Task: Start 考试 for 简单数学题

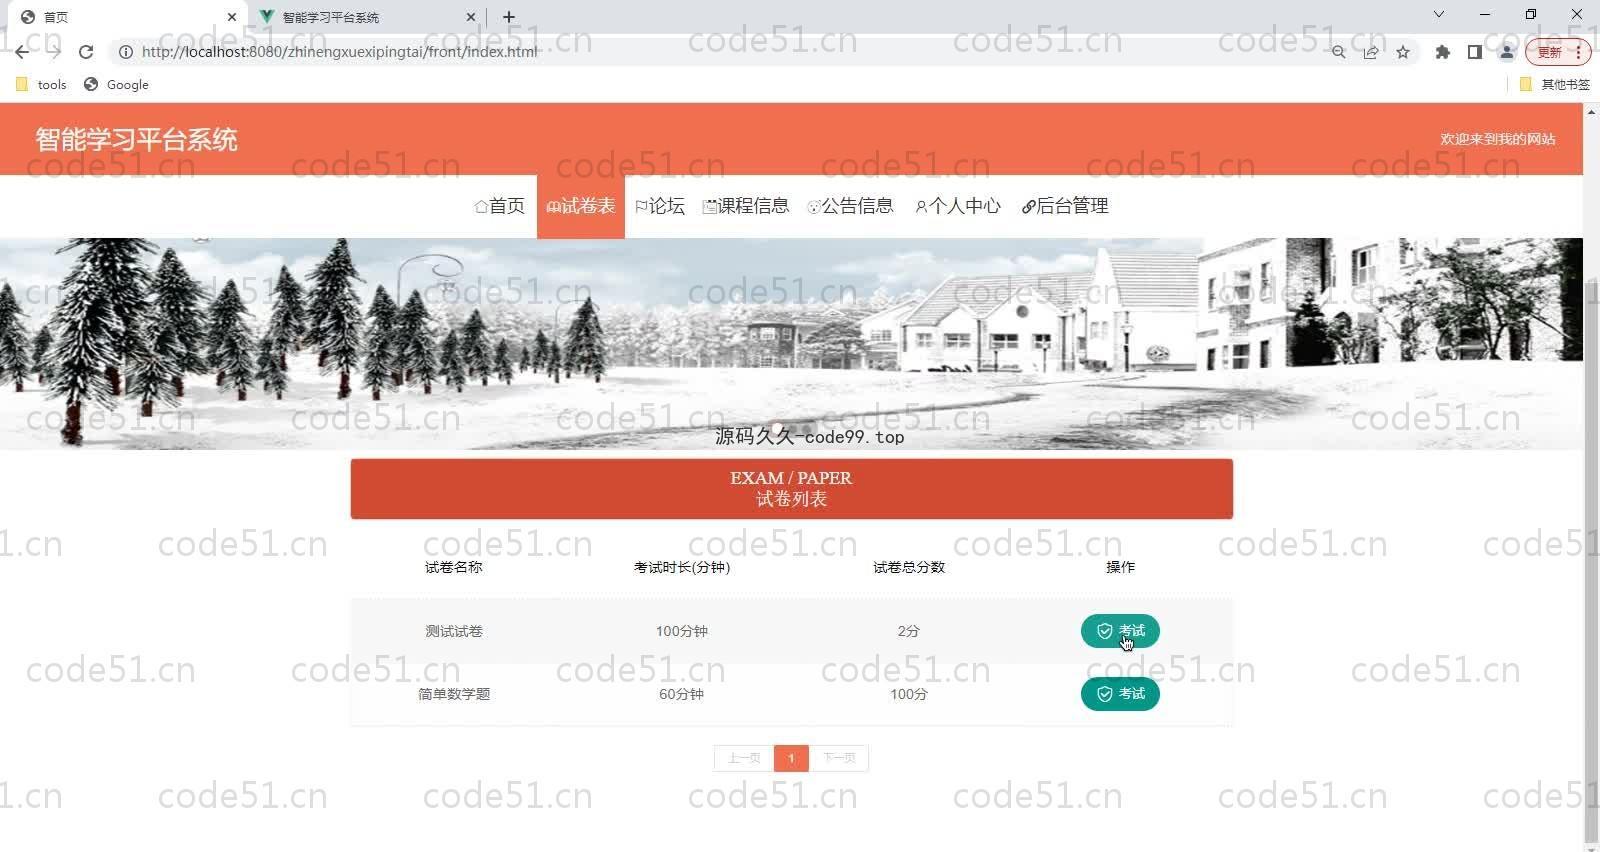Action: [x=1120, y=694]
